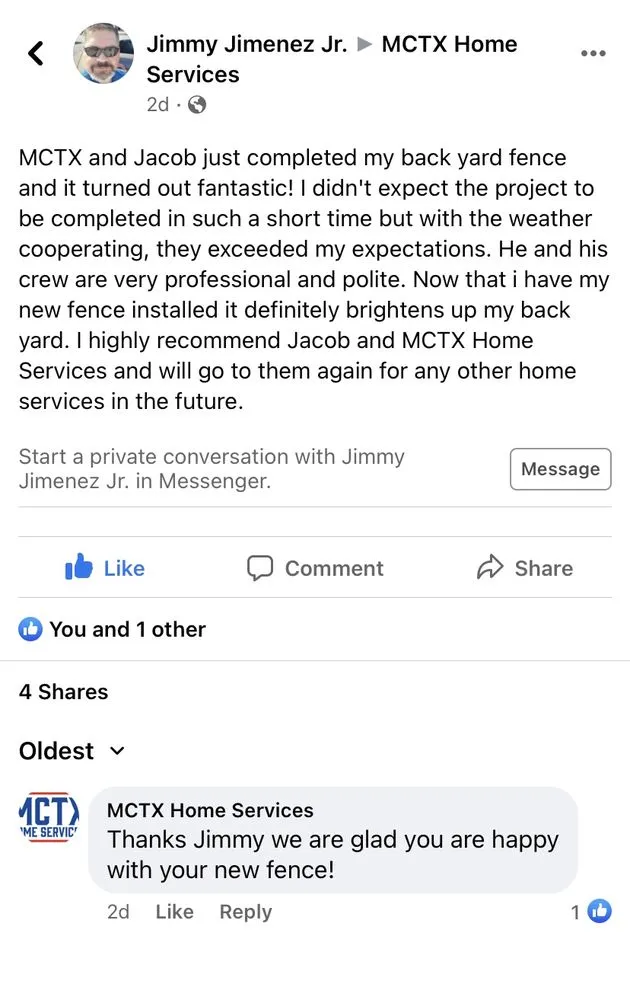Like the post

click(x=104, y=568)
